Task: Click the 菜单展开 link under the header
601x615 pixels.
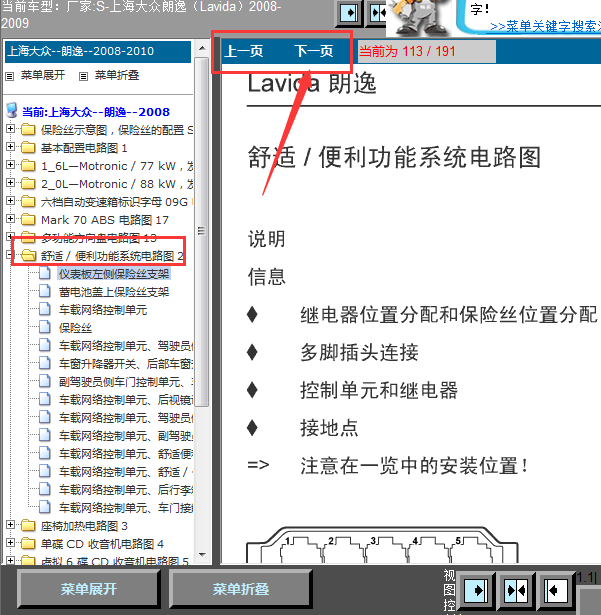Action: pyautogui.click(x=43, y=75)
